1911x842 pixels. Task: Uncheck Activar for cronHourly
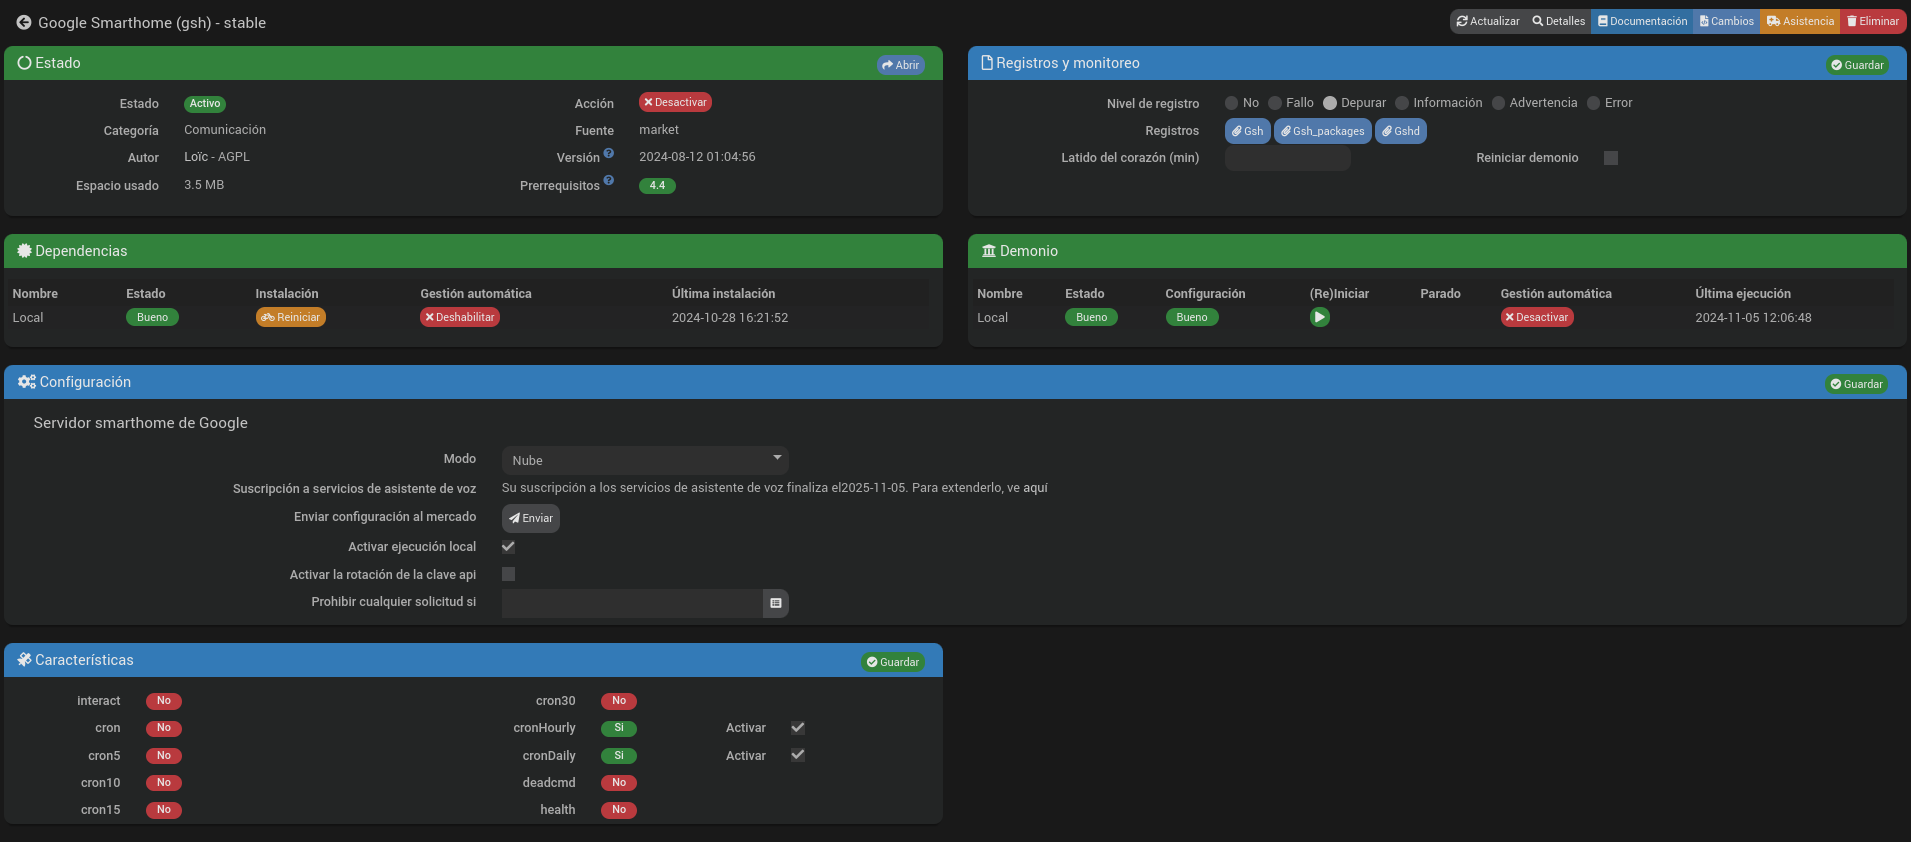pos(798,728)
